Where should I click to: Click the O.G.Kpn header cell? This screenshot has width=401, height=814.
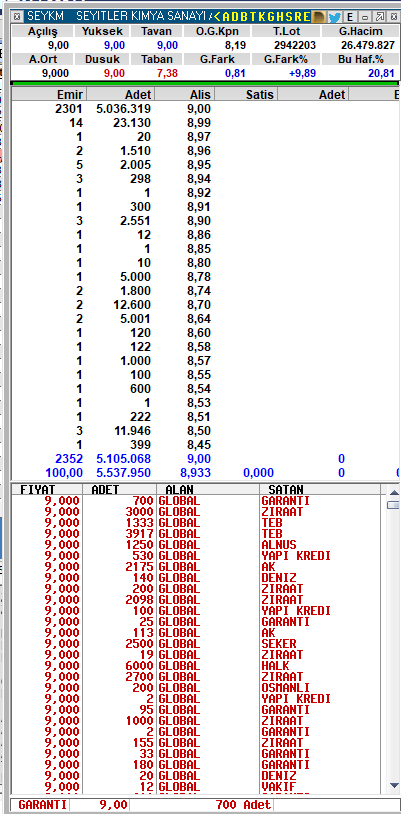click(x=217, y=31)
